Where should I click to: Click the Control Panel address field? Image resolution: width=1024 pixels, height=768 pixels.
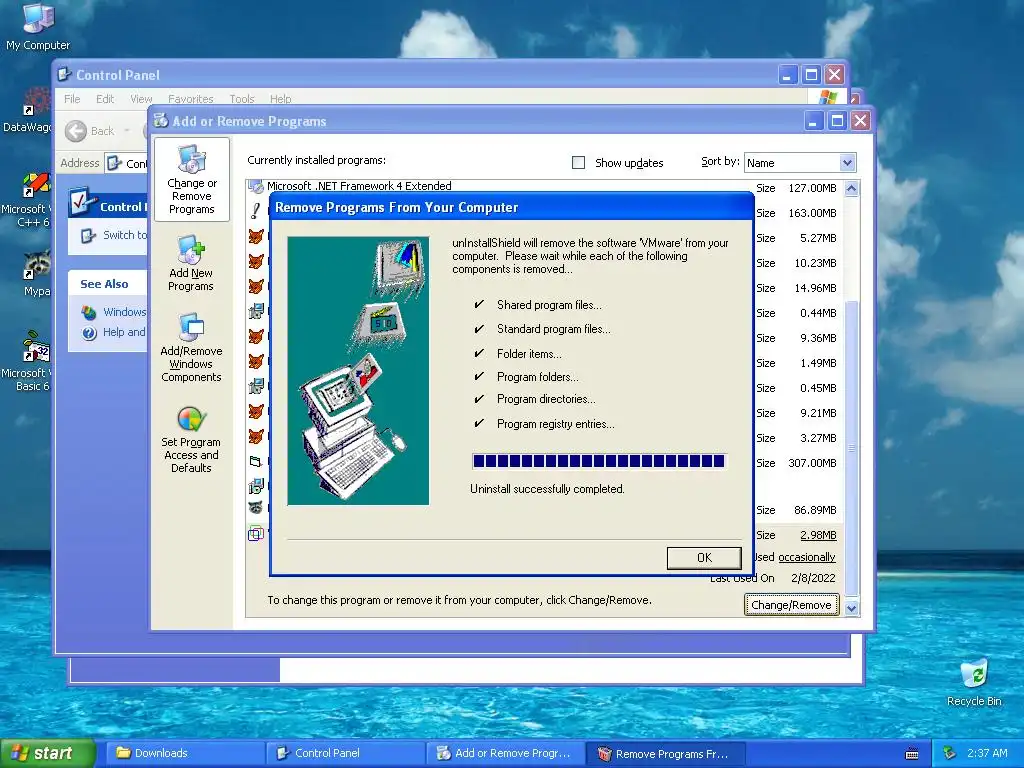click(x=127, y=163)
